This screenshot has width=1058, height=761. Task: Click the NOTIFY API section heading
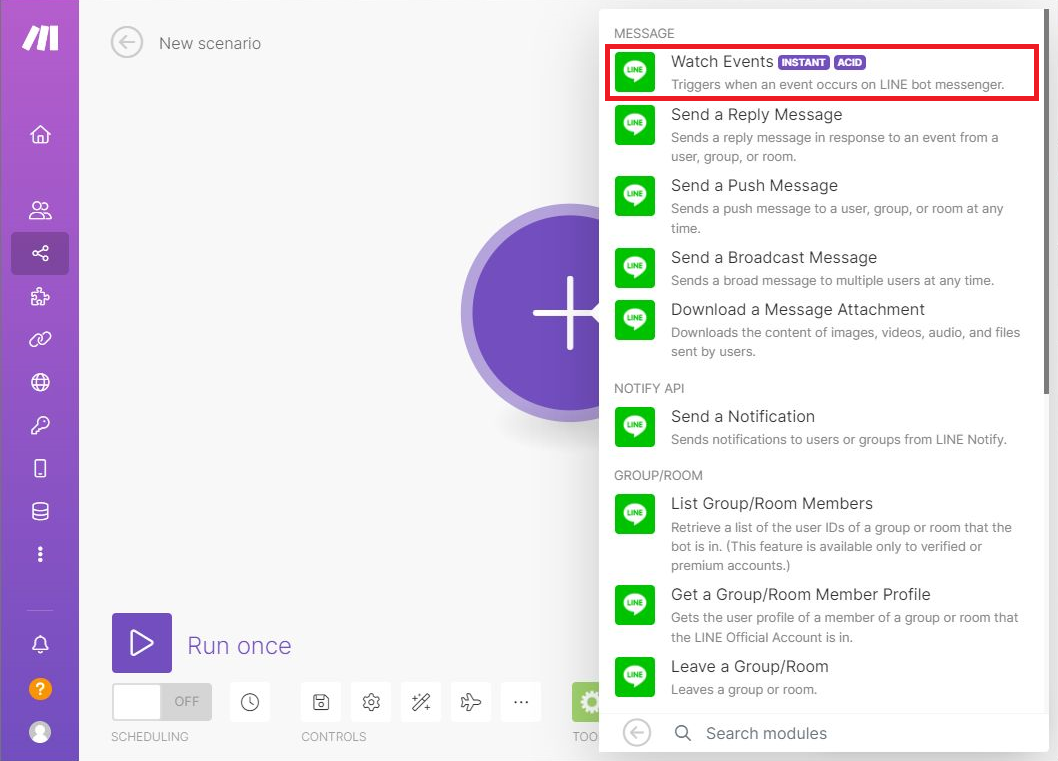(x=649, y=388)
